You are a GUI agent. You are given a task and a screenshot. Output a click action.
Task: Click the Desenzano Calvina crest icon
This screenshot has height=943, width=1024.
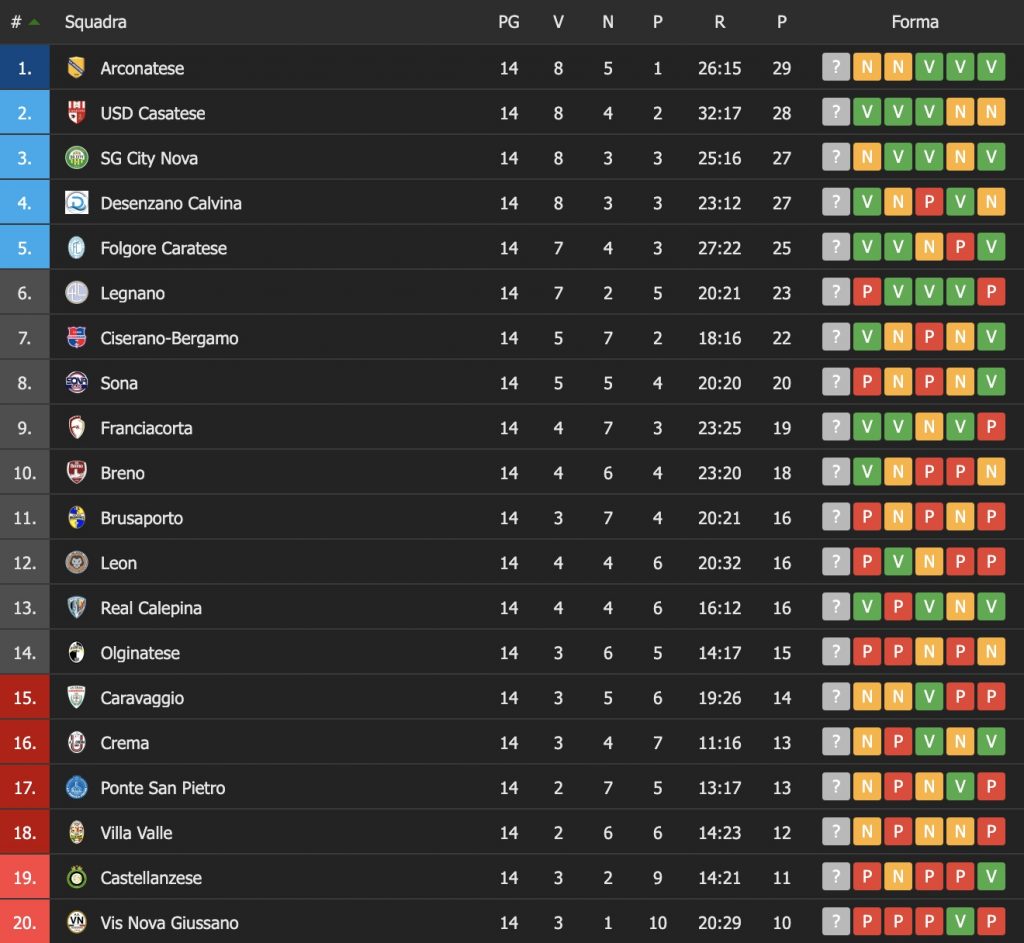pos(76,203)
